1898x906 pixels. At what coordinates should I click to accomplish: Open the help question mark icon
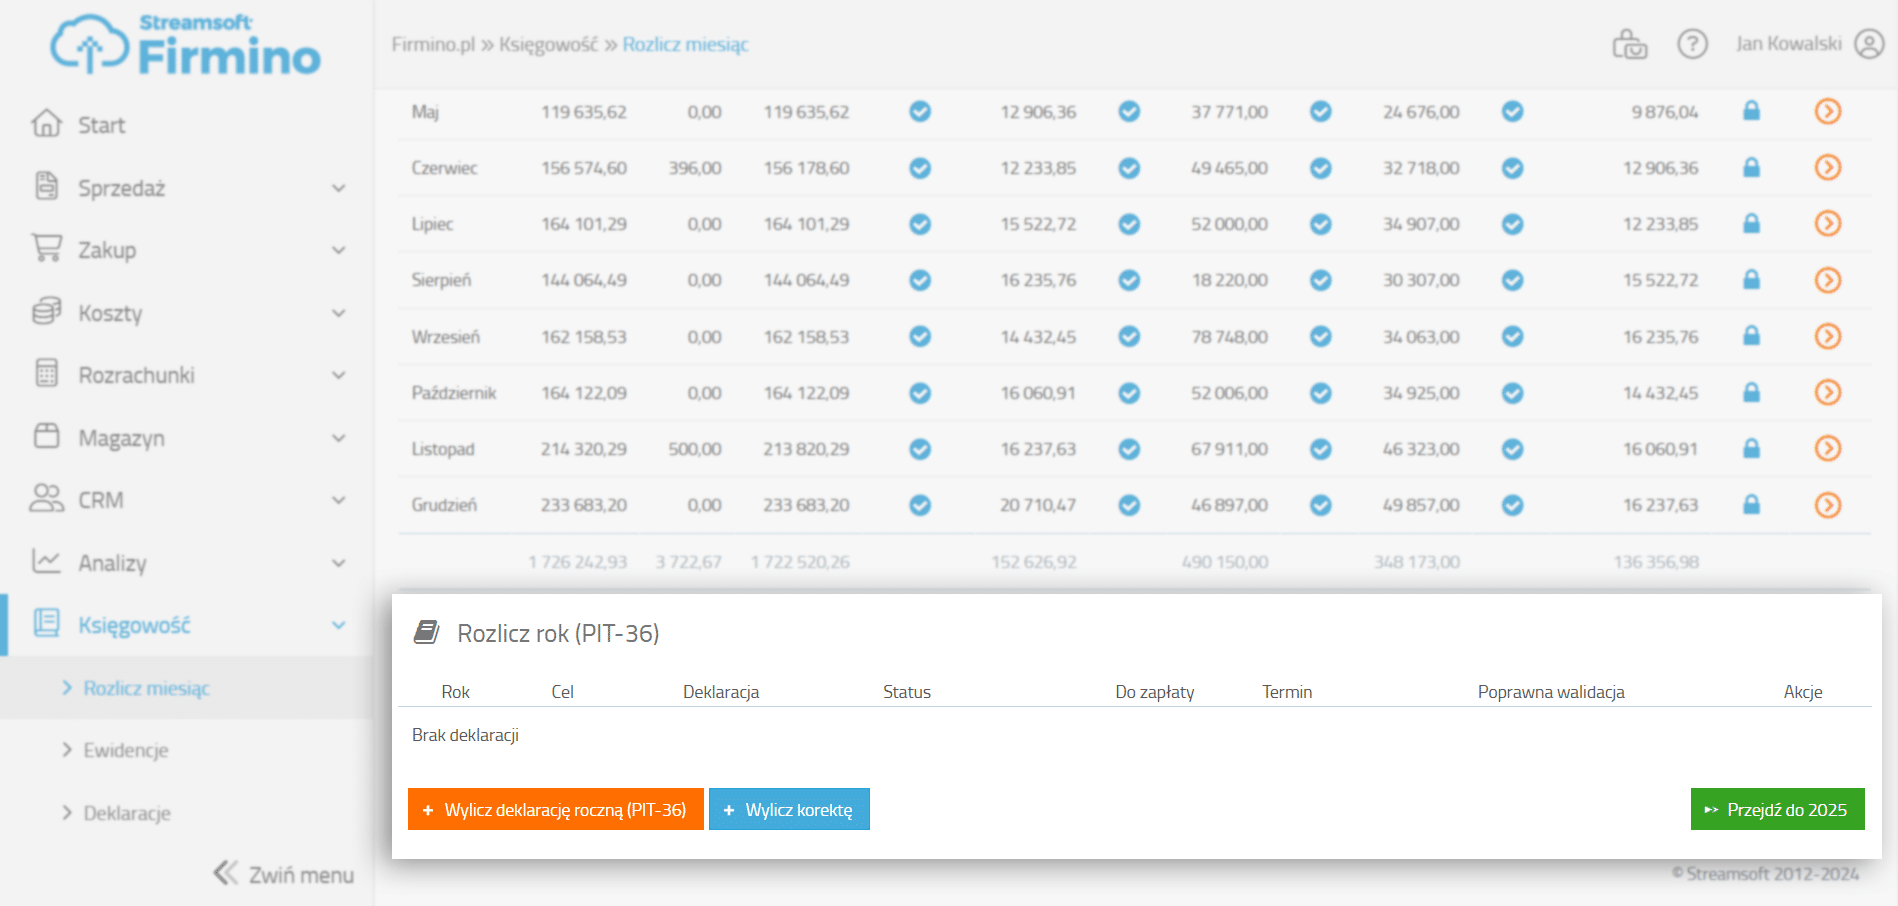[x=1692, y=44]
